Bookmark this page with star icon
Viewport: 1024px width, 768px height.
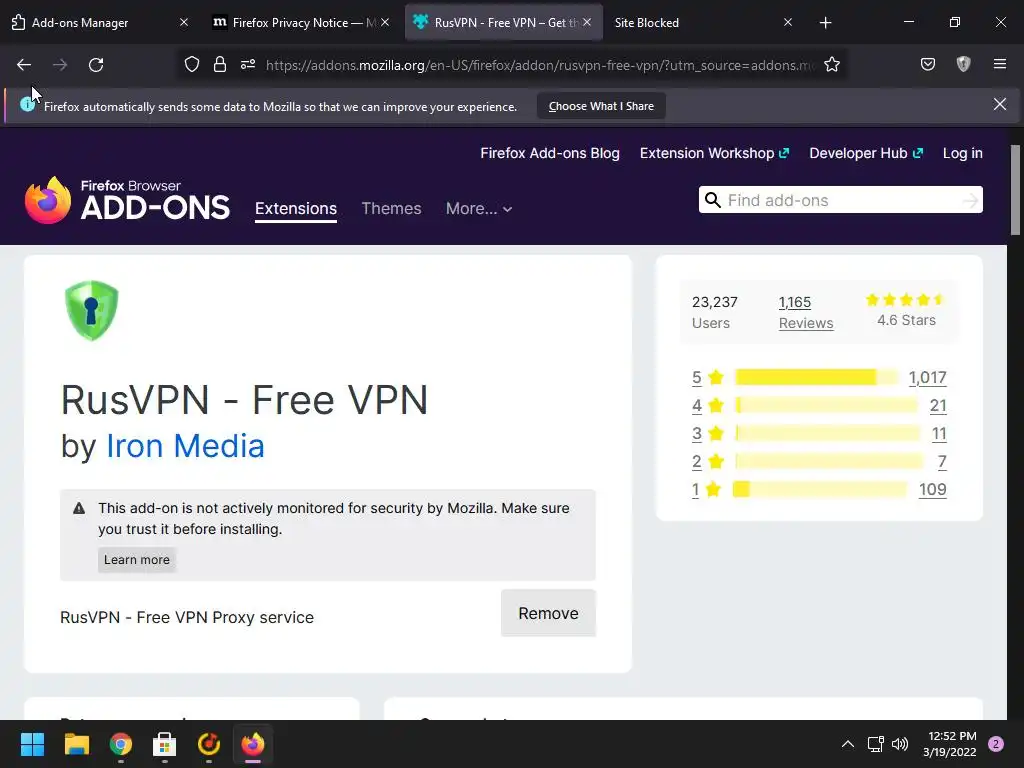[x=831, y=64]
